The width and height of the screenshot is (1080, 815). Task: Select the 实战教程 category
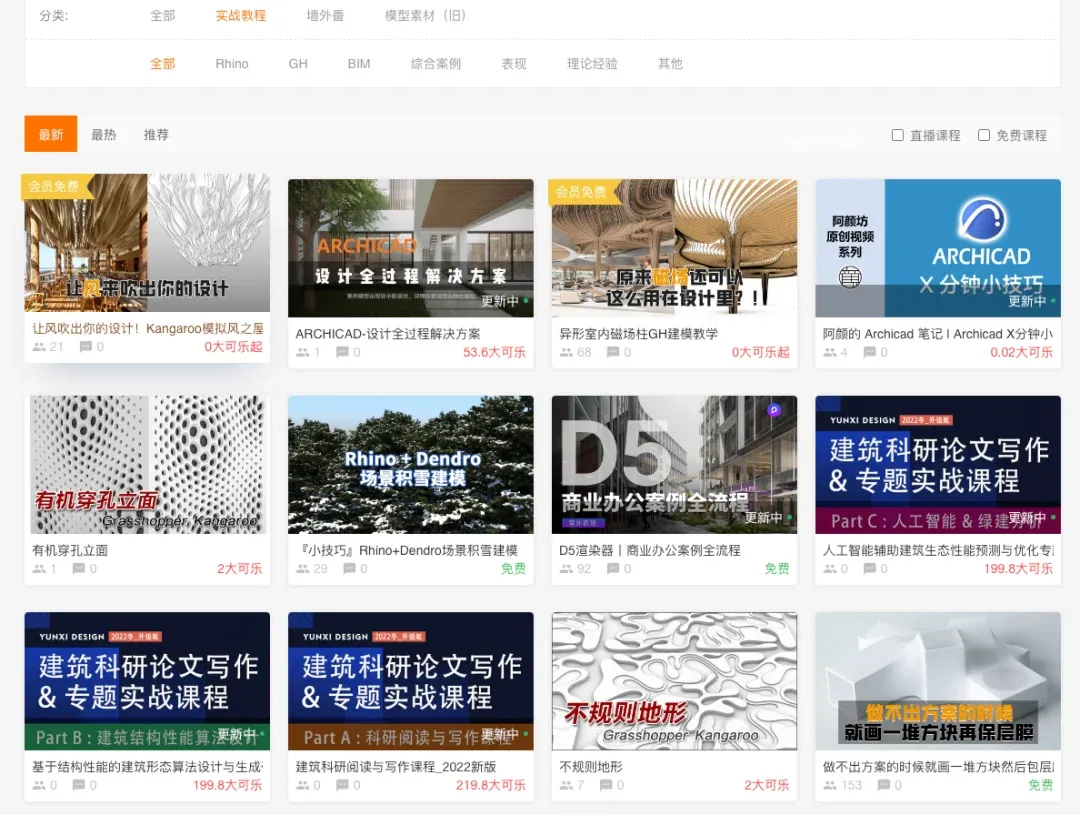[240, 15]
